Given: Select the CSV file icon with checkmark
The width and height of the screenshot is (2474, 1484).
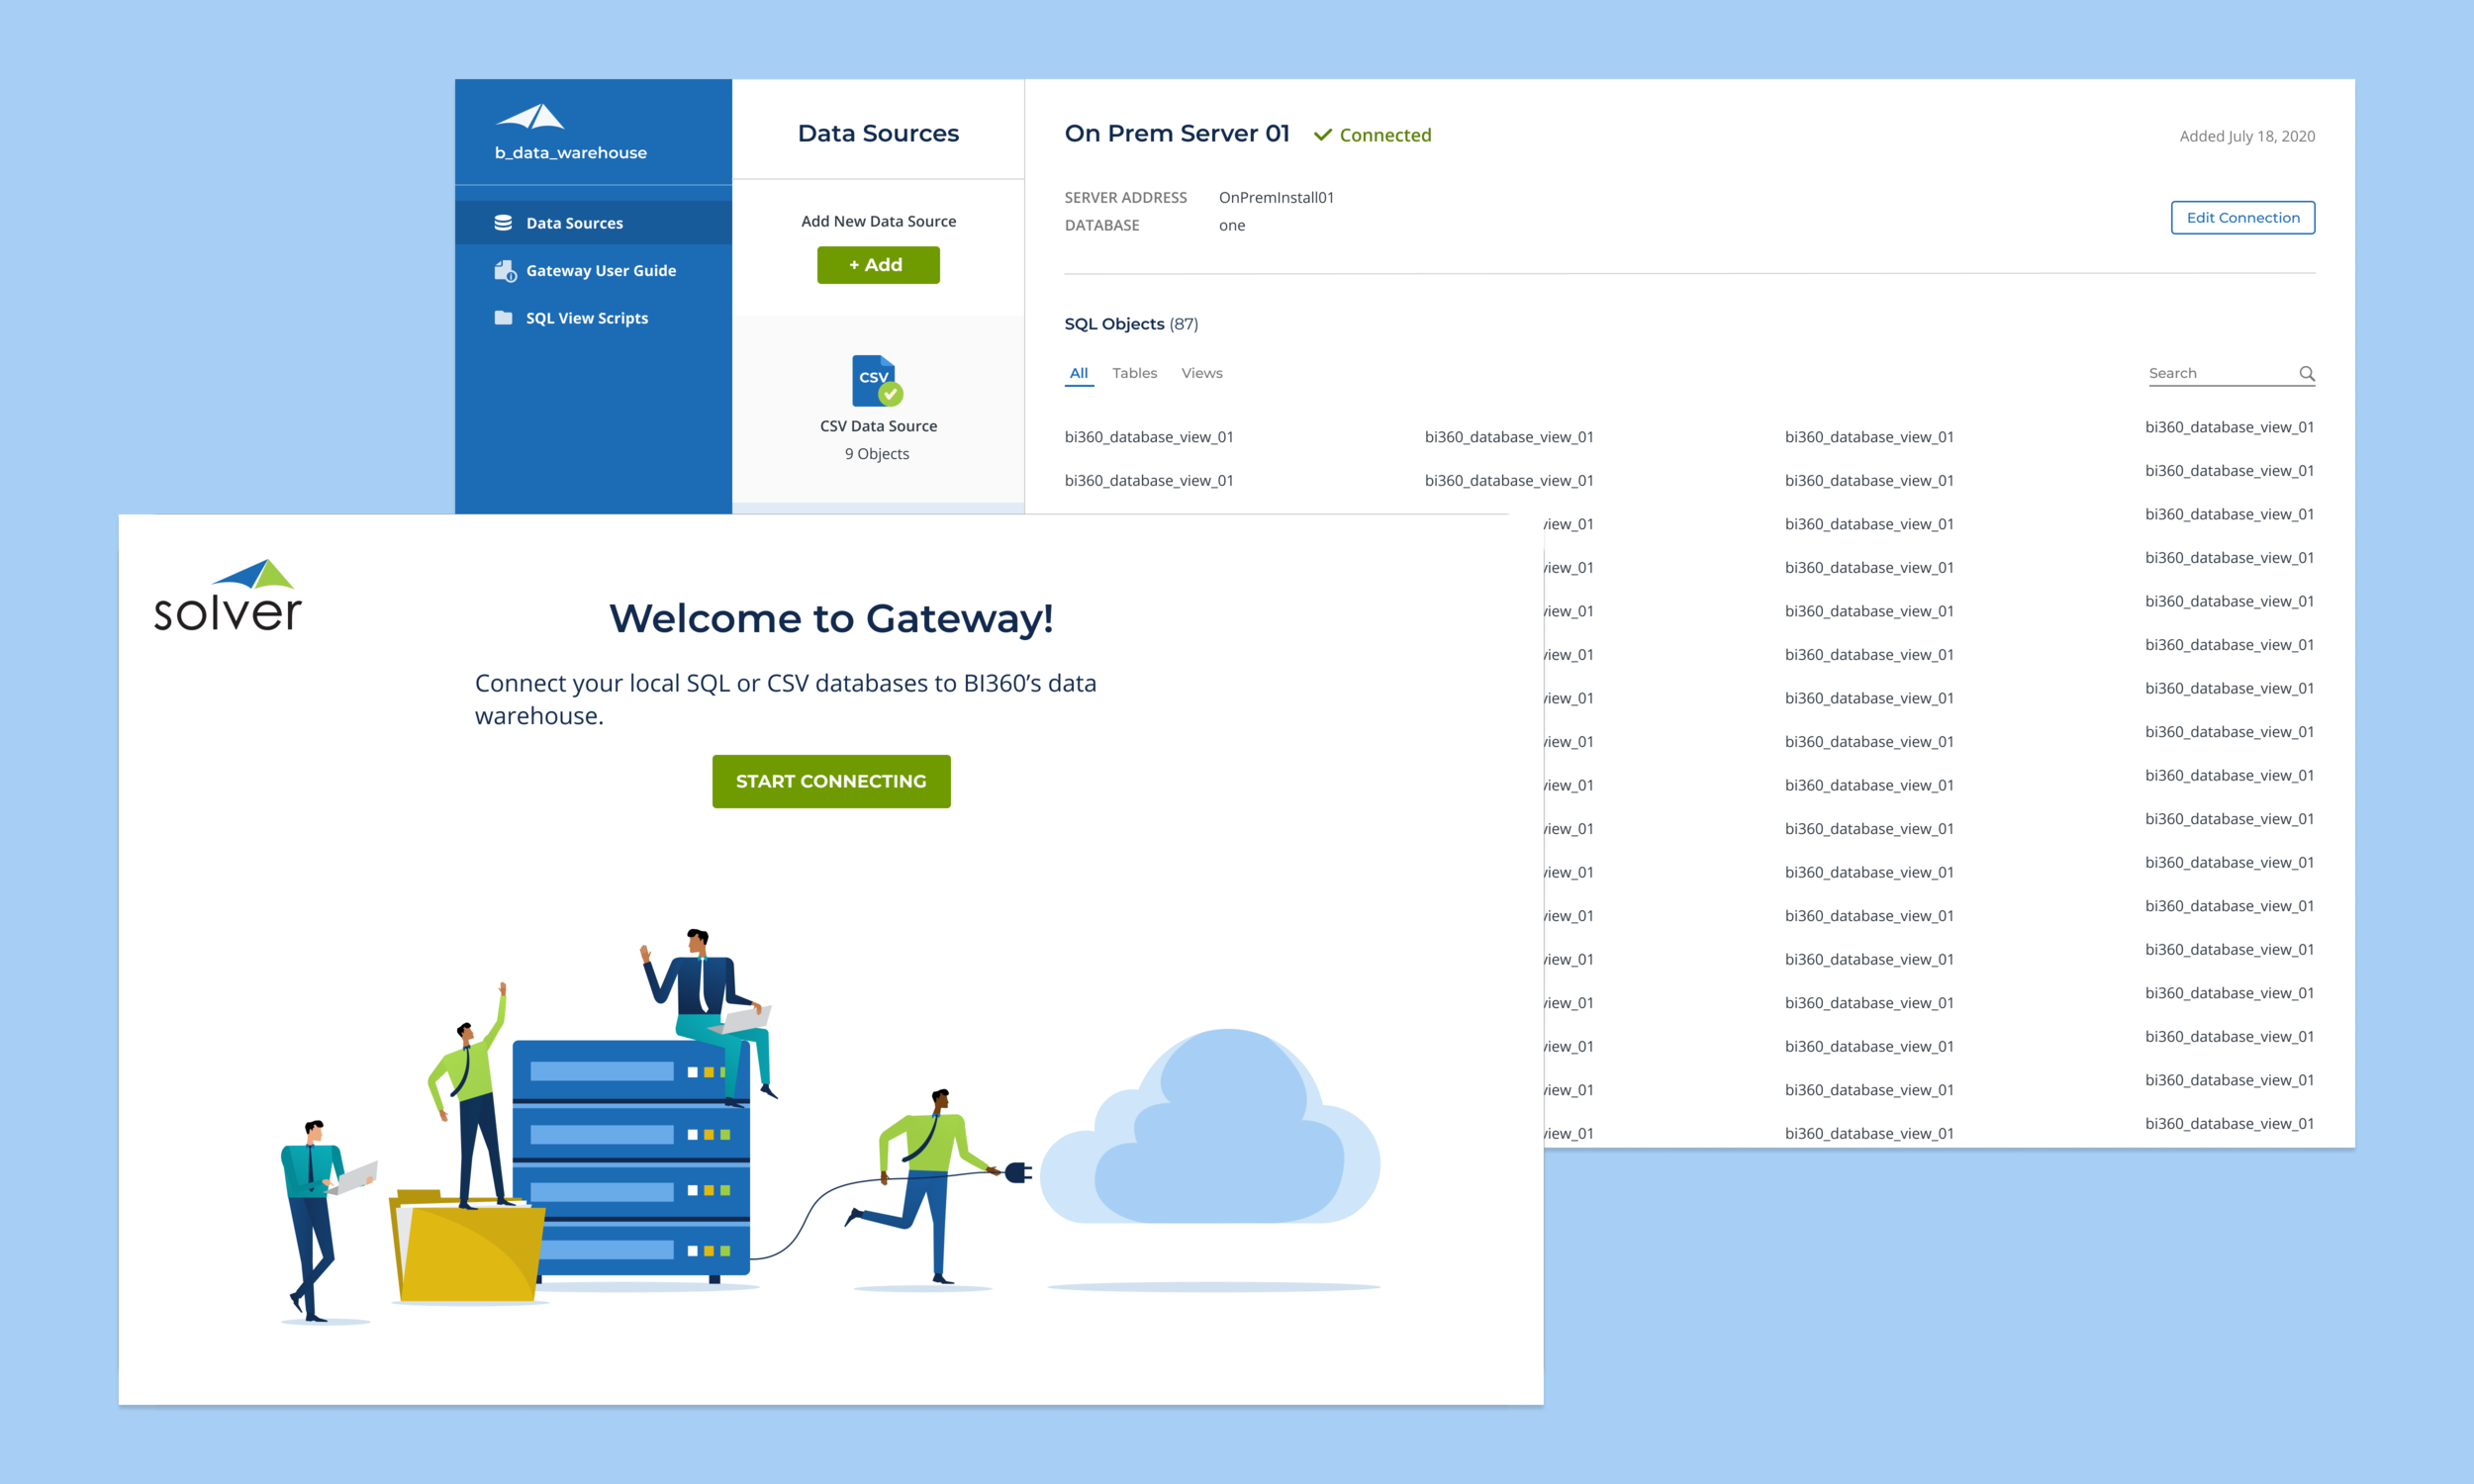Looking at the screenshot, I should [877, 381].
